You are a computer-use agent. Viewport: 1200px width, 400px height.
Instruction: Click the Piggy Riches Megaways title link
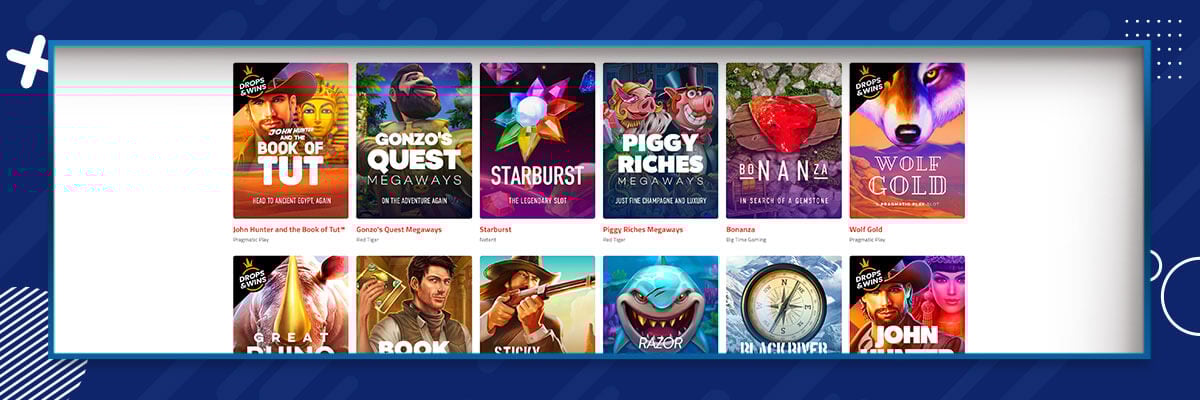(x=643, y=229)
